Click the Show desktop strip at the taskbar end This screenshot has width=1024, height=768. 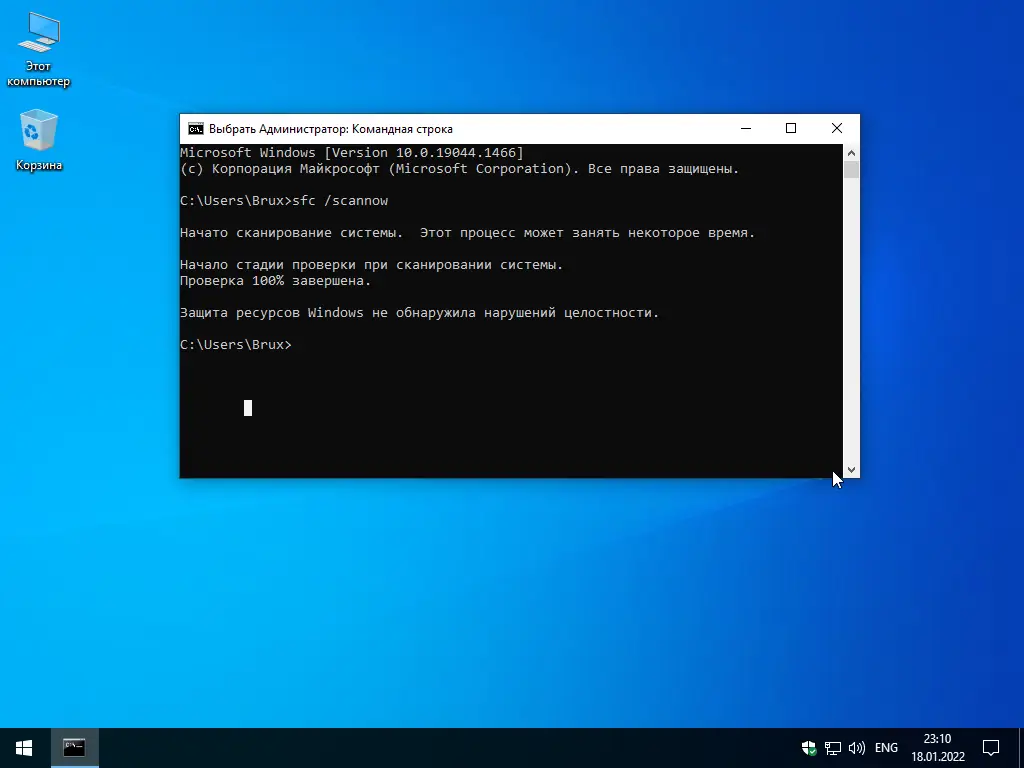coord(1021,748)
